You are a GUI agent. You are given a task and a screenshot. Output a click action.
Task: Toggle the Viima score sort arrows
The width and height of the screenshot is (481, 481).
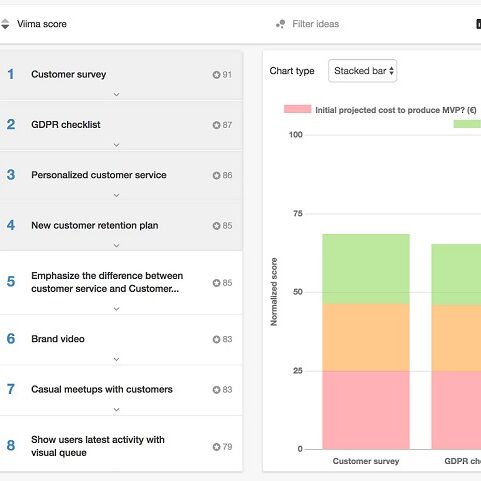[x=5, y=24]
